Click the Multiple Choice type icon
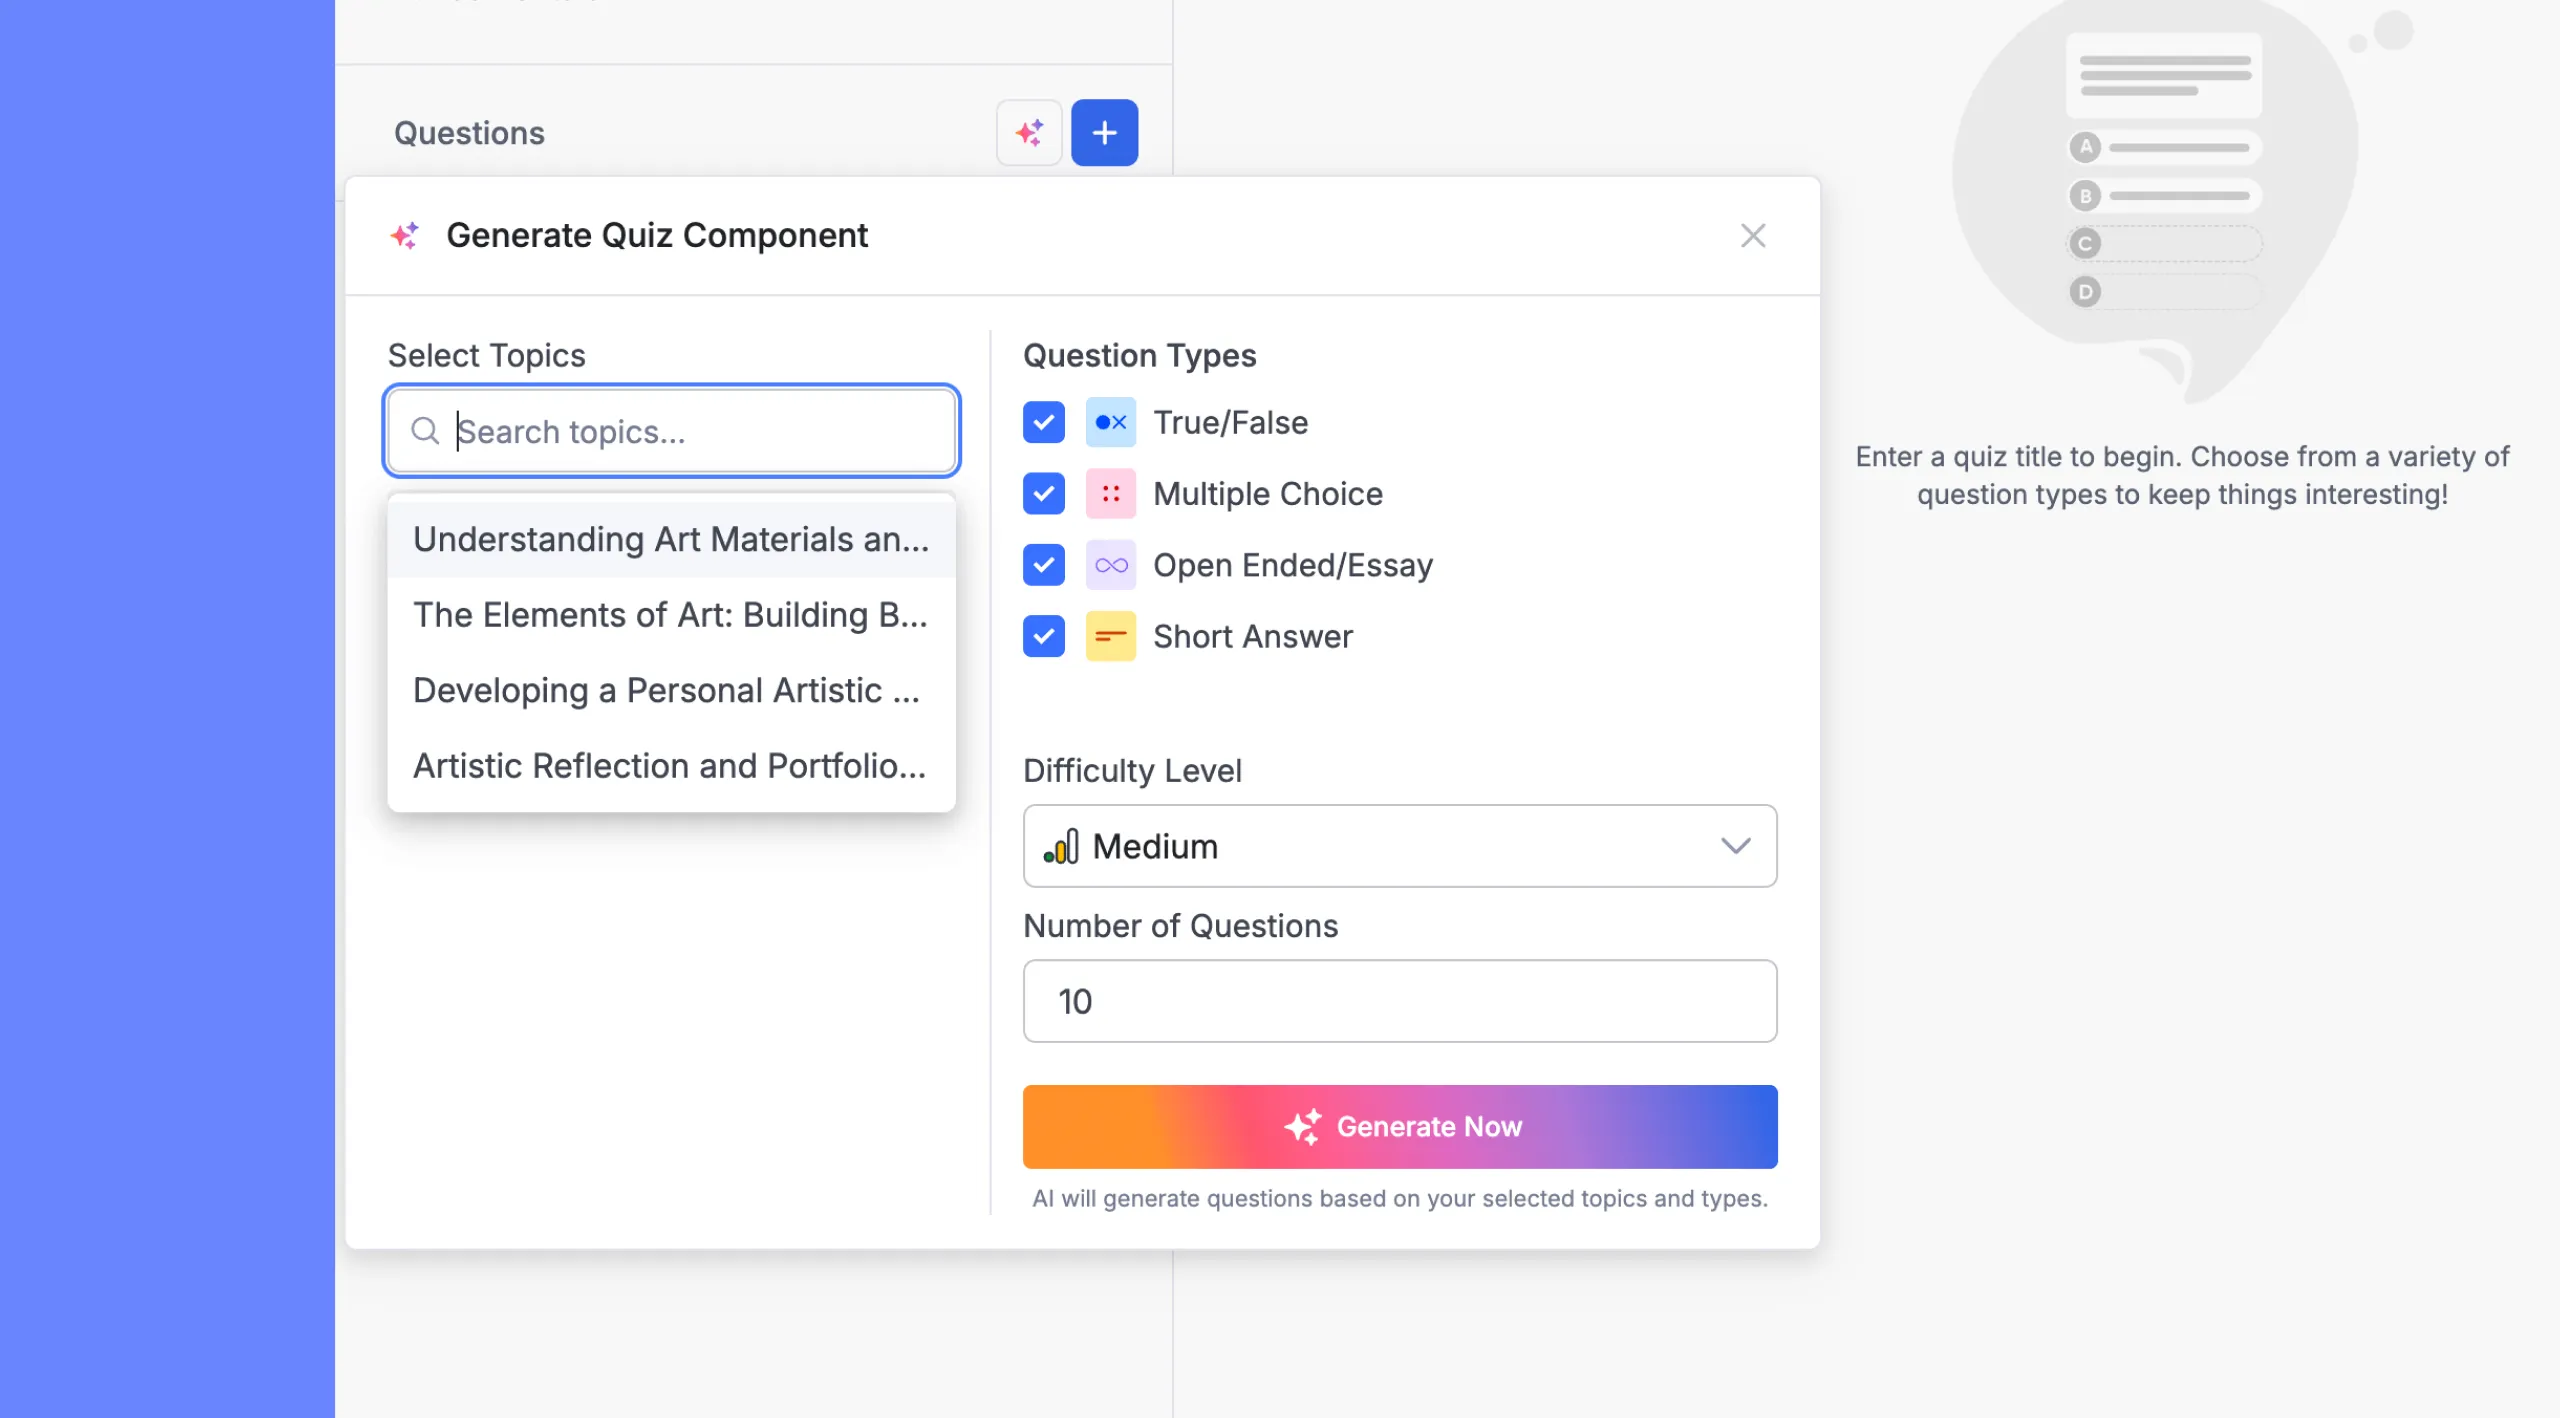 coord(1110,494)
